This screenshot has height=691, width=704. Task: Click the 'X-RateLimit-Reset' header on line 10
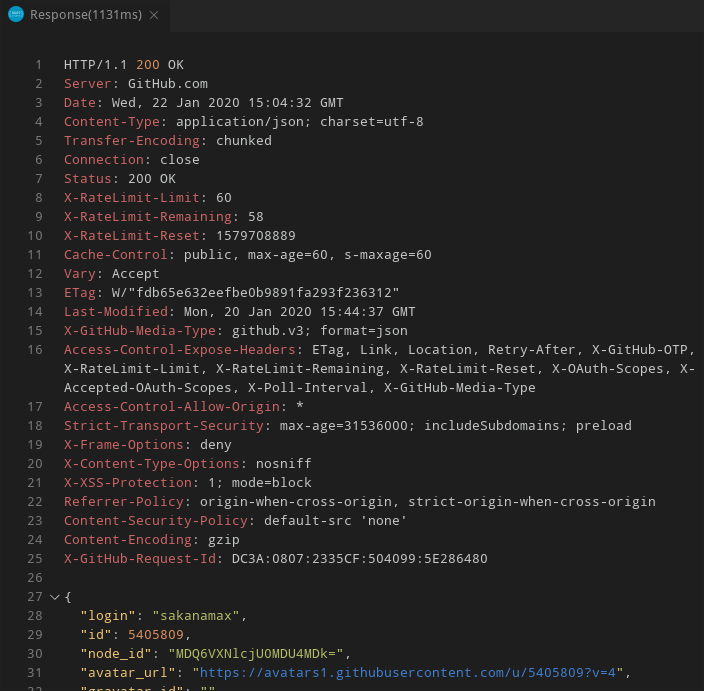tap(132, 236)
